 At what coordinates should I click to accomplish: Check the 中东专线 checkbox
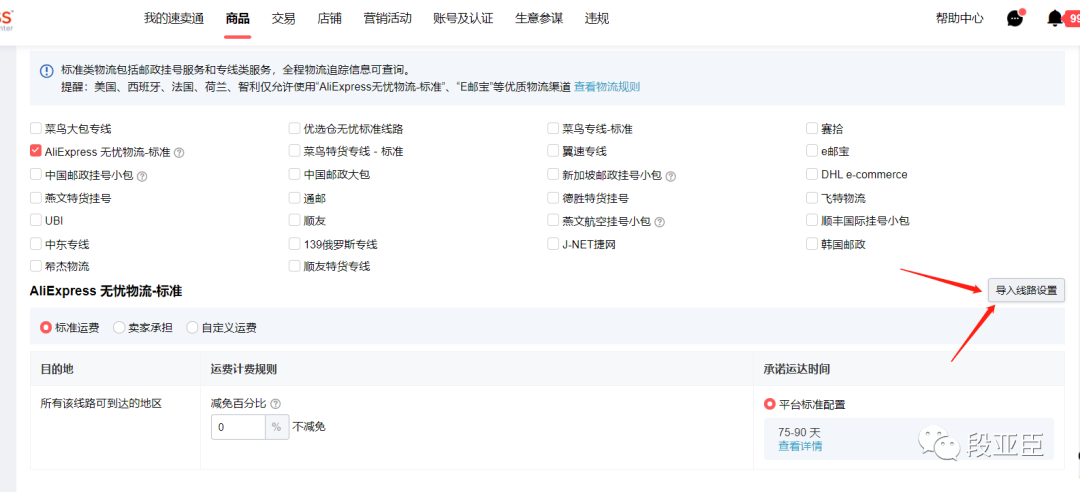pyautogui.click(x=36, y=244)
